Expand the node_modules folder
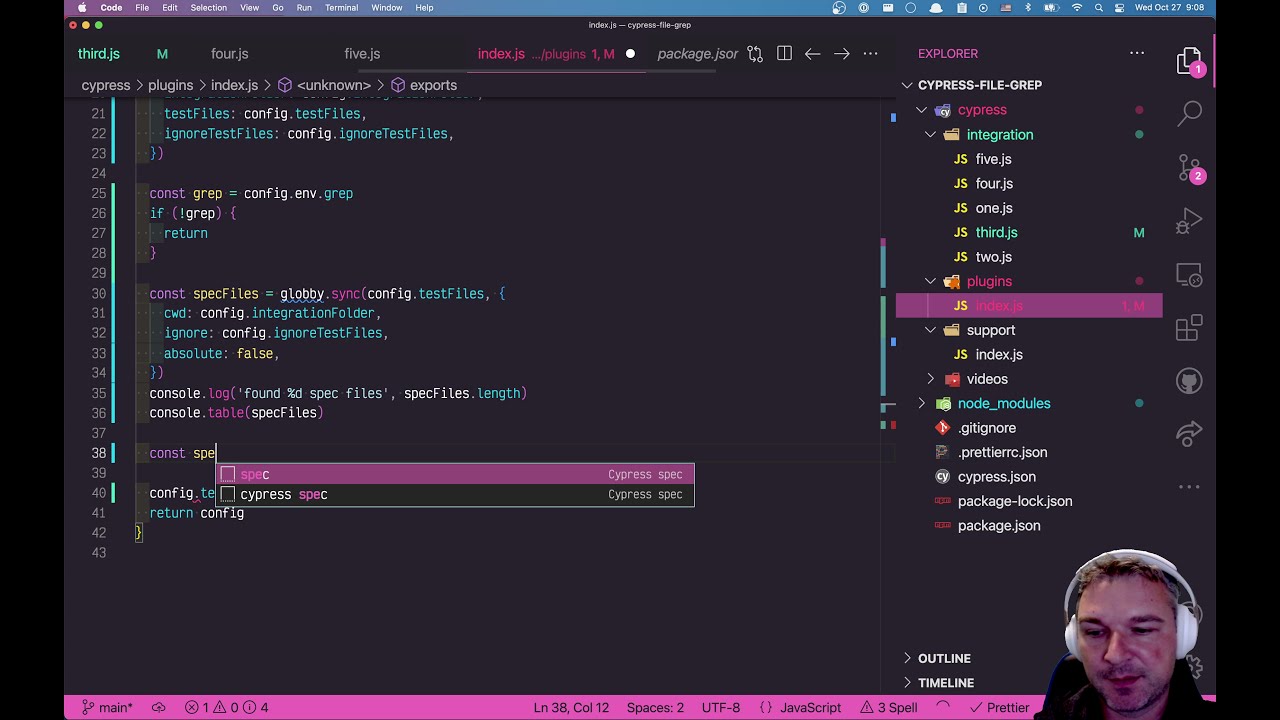The width and height of the screenshot is (1280, 720). 921,404
